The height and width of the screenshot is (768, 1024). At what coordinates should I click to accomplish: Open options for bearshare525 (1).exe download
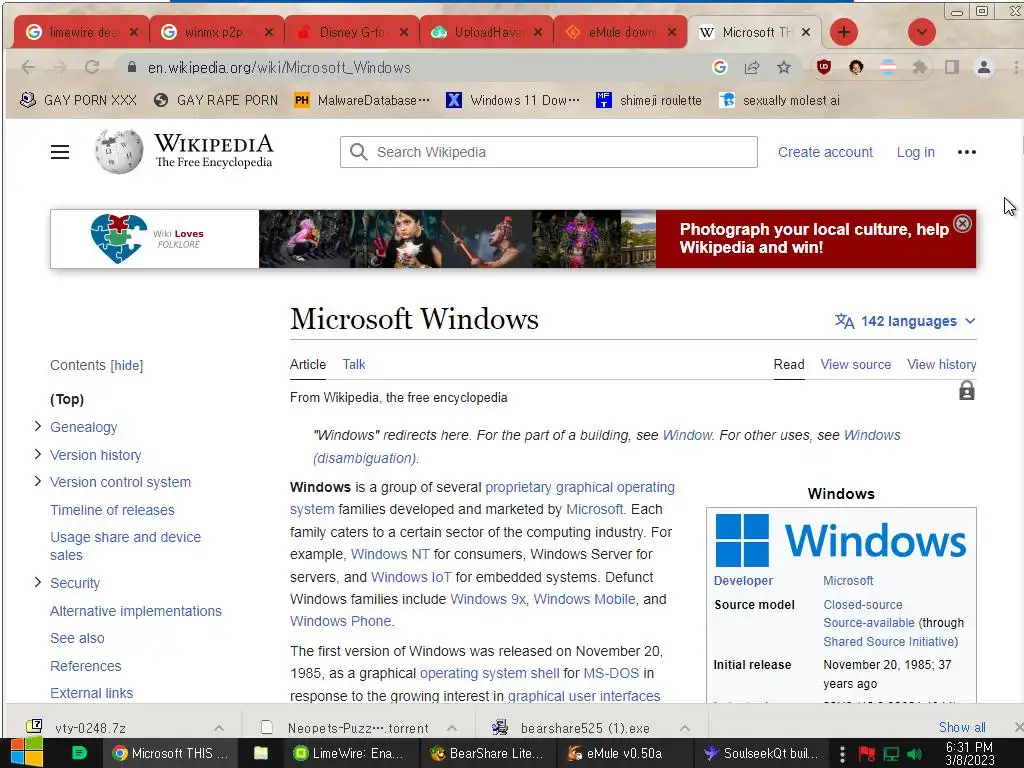tap(684, 728)
